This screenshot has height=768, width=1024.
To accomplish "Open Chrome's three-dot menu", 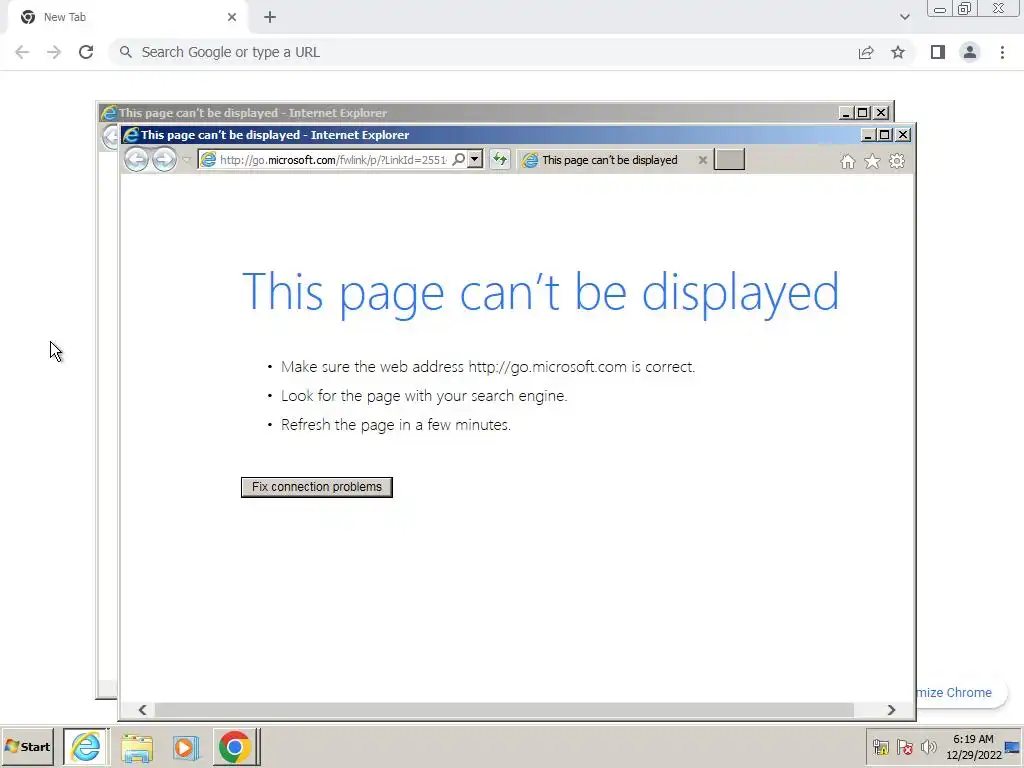I will coord(1002,52).
